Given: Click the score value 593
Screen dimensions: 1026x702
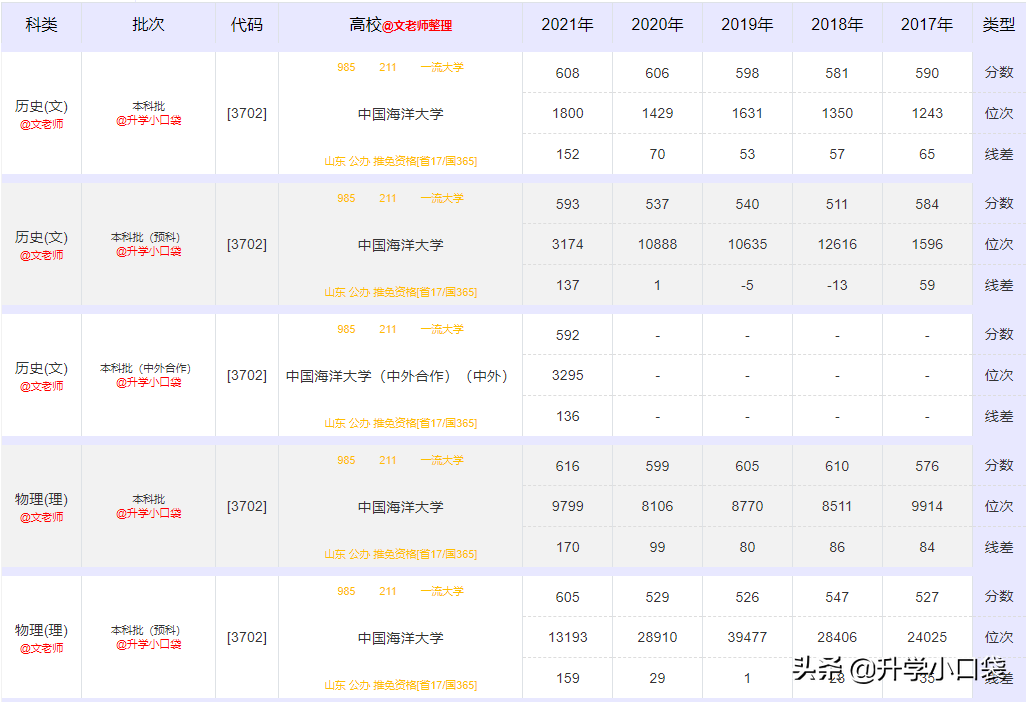Looking at the screenshot, I should point(567,204).
